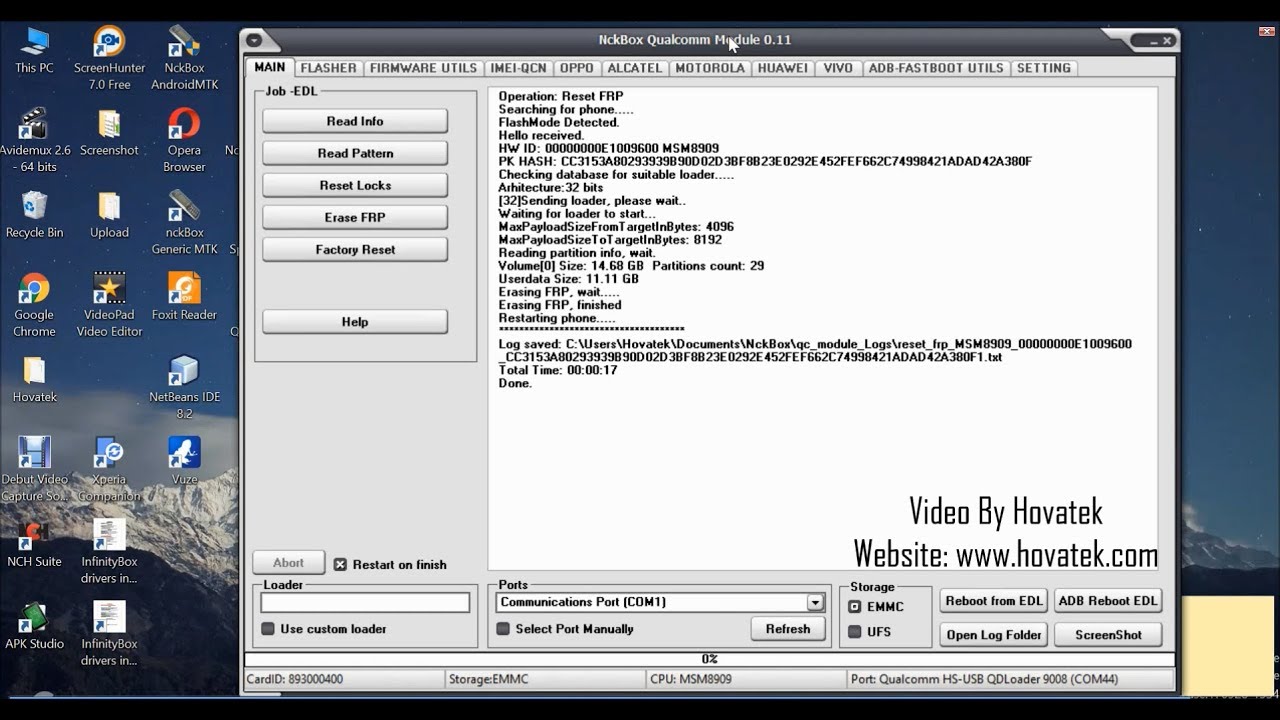1280x720 pixels.
Task: Click the Total Time: 00:00:17 log line
Action: [x=558, y=370]
